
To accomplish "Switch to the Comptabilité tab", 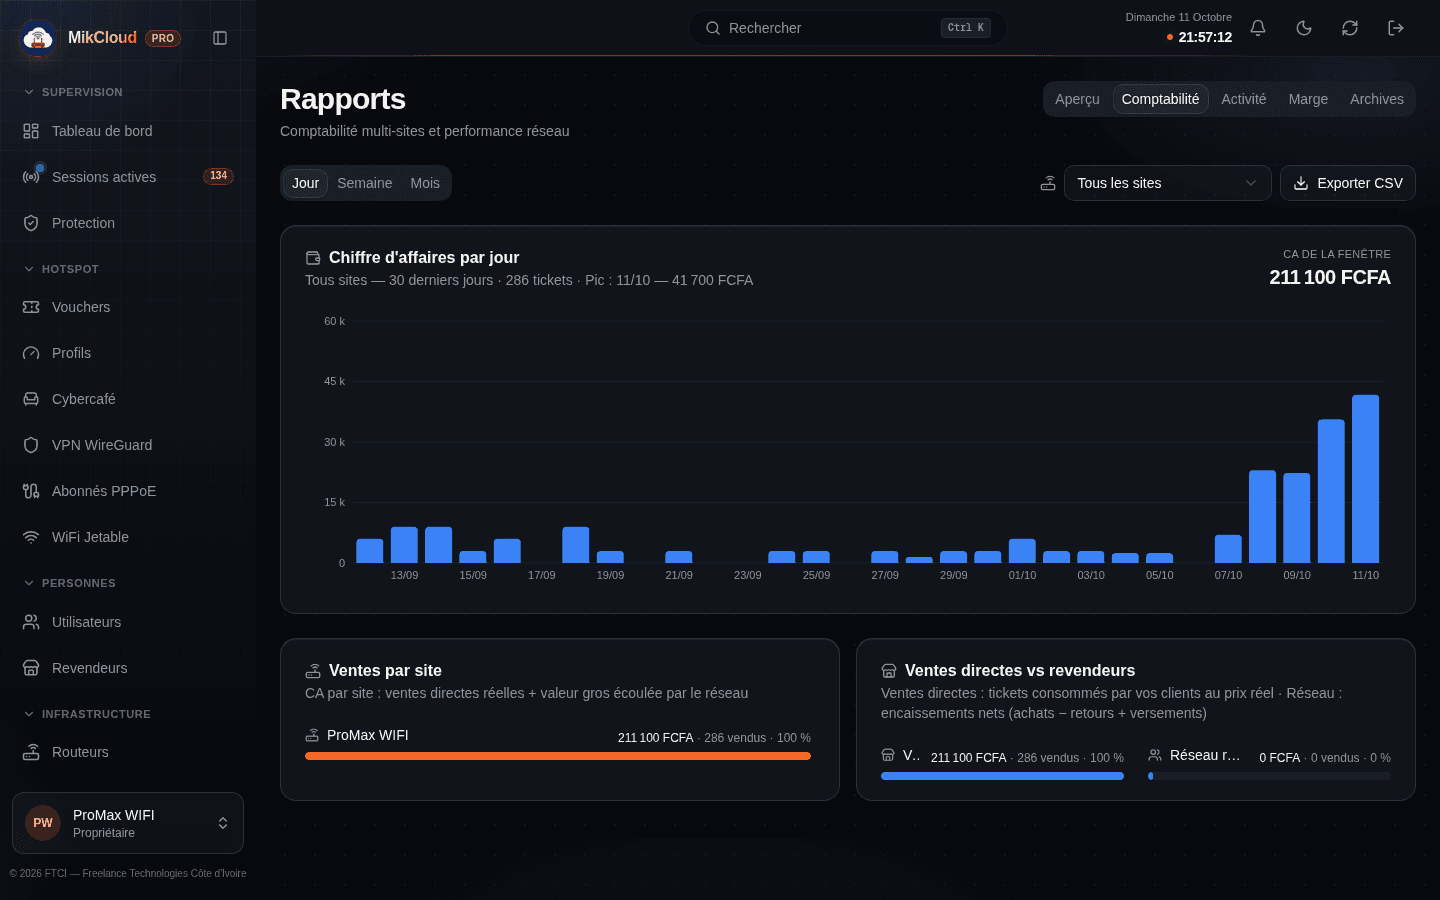I will 1160,99.
